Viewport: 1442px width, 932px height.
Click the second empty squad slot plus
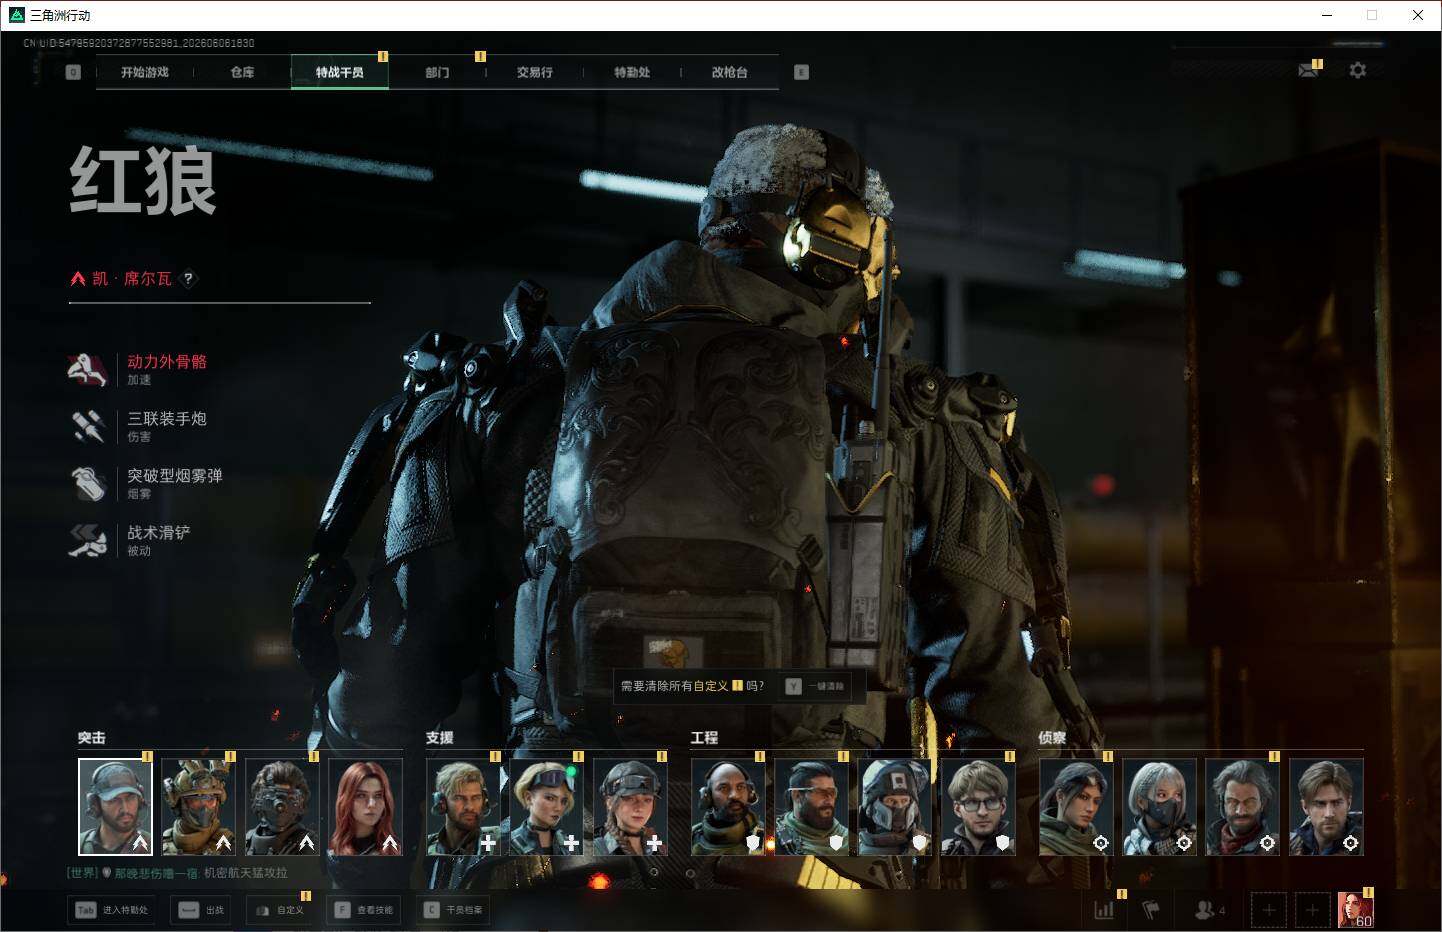point(1313,910)
